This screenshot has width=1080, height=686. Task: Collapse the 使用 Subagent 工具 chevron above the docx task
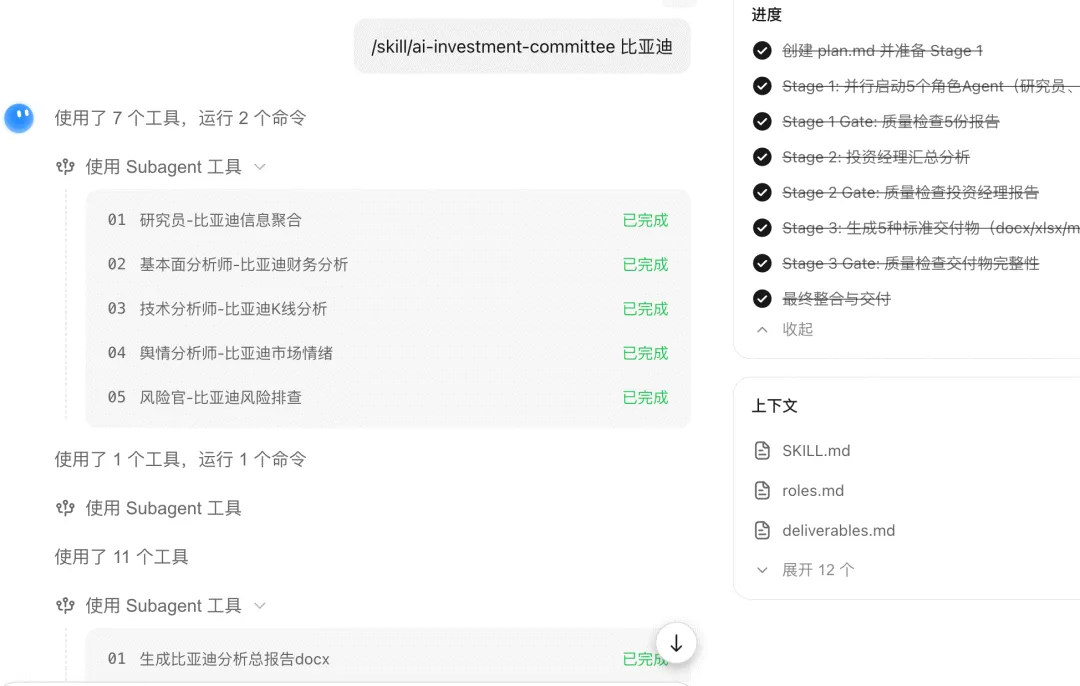click(x=260, y=605)
